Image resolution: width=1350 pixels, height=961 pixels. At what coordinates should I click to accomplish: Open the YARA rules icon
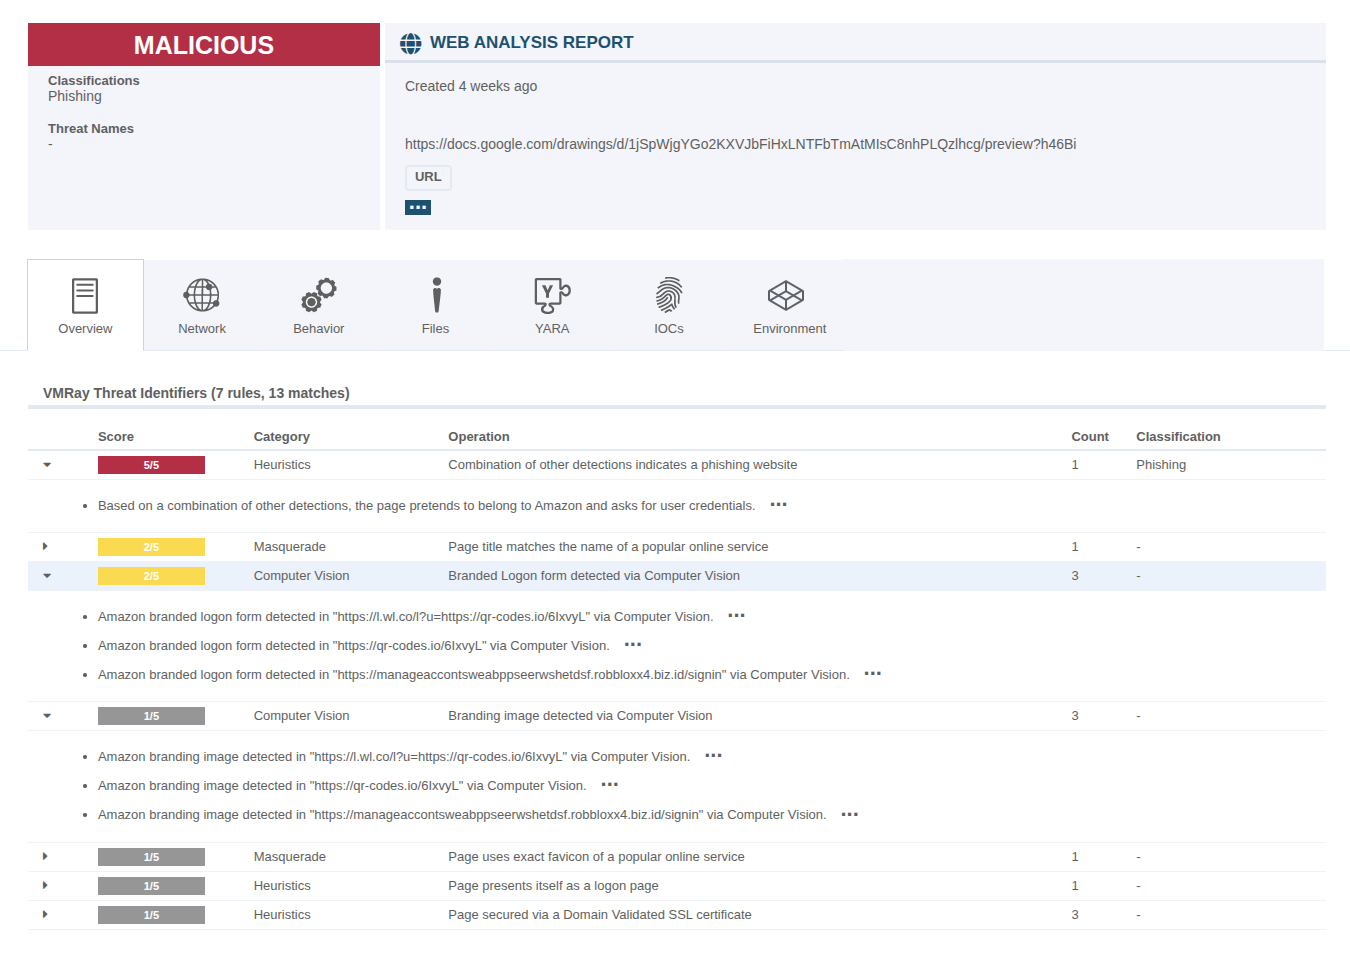pos(552,296)
